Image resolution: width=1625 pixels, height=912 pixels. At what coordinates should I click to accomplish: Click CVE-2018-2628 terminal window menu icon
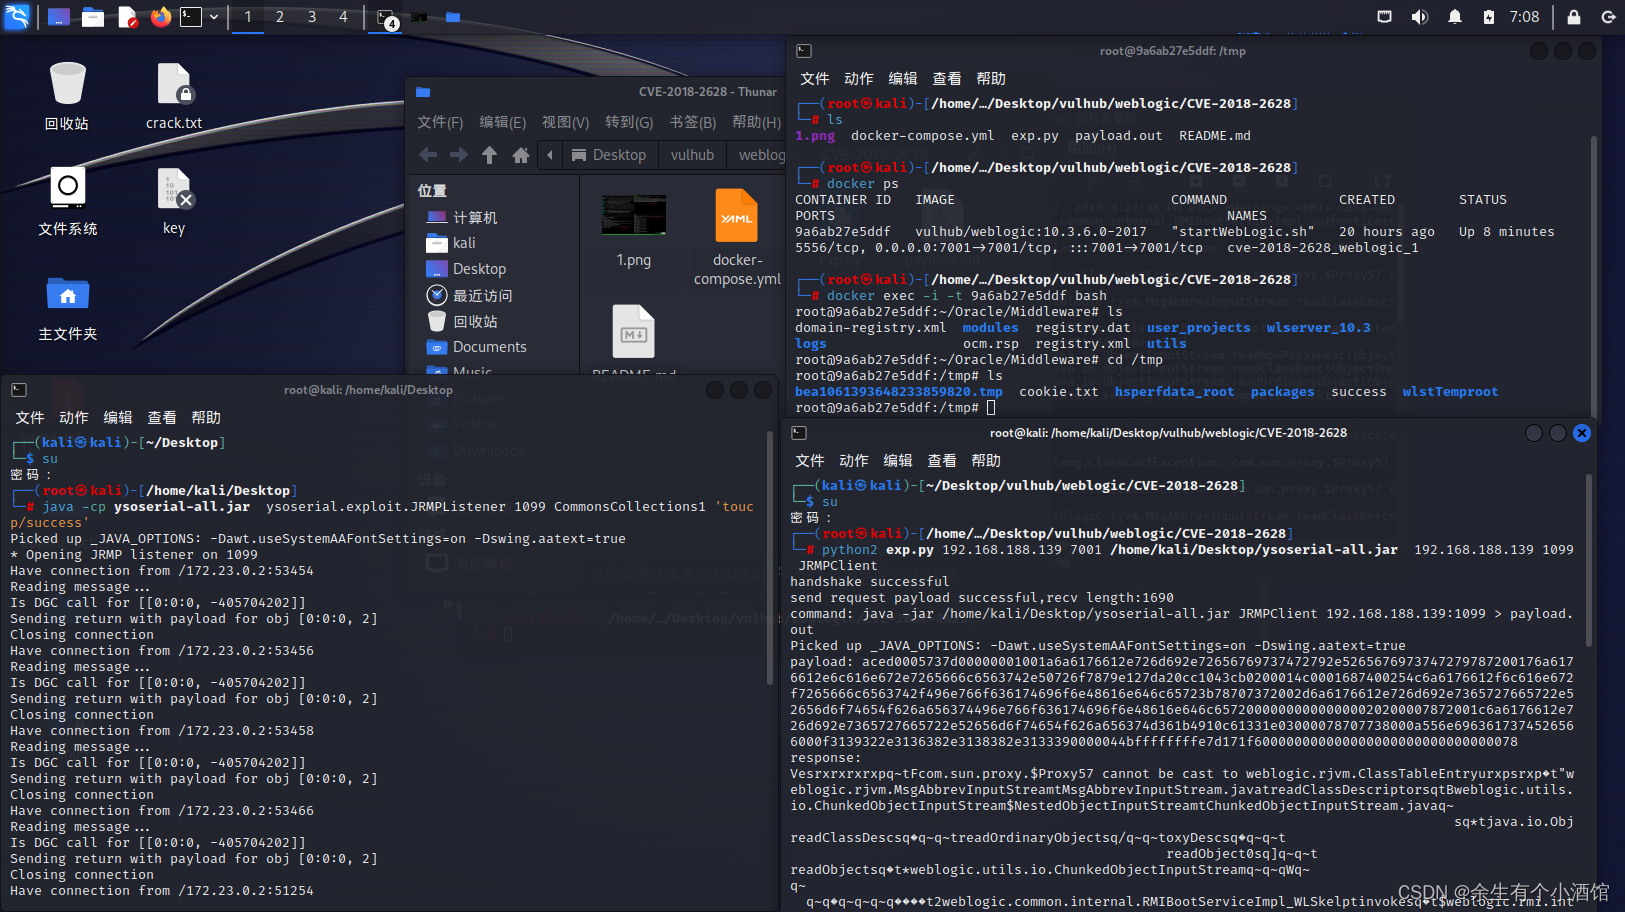tap(799, 433)
